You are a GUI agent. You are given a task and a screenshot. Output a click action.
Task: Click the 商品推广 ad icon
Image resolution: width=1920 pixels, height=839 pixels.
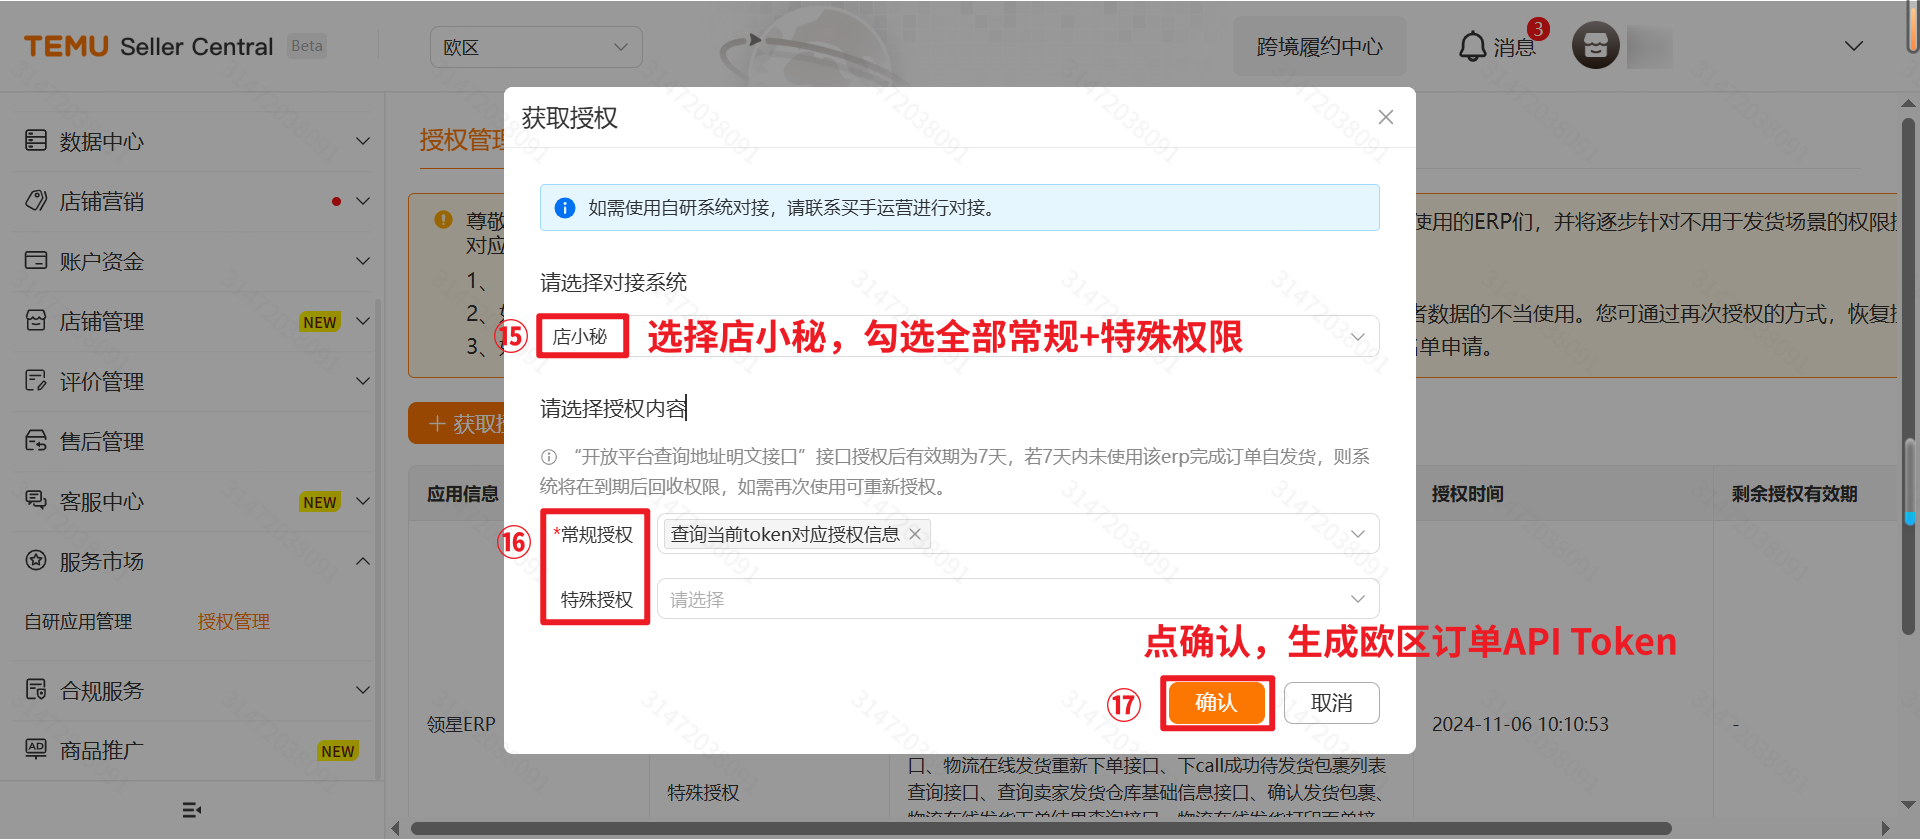(x=36, y=750)
